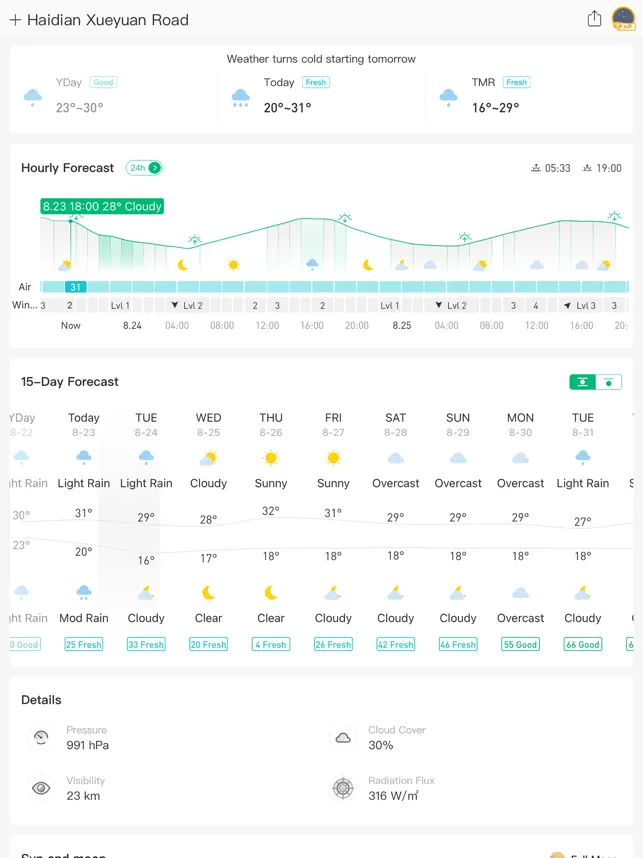The height and width of the screenshot is (858, 643).
Task: Open the 46 Fresh air quality badge
Action: point(458,645)
